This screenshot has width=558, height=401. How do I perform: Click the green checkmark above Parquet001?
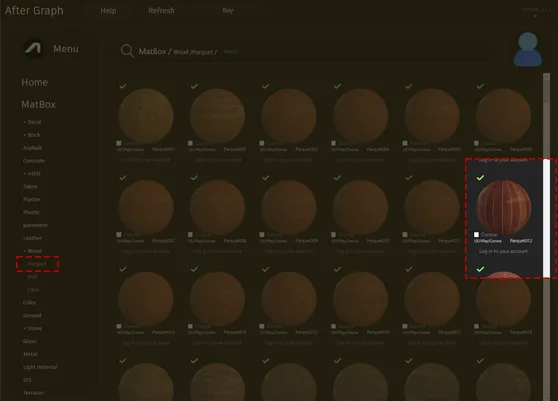[x=123, y=86]
